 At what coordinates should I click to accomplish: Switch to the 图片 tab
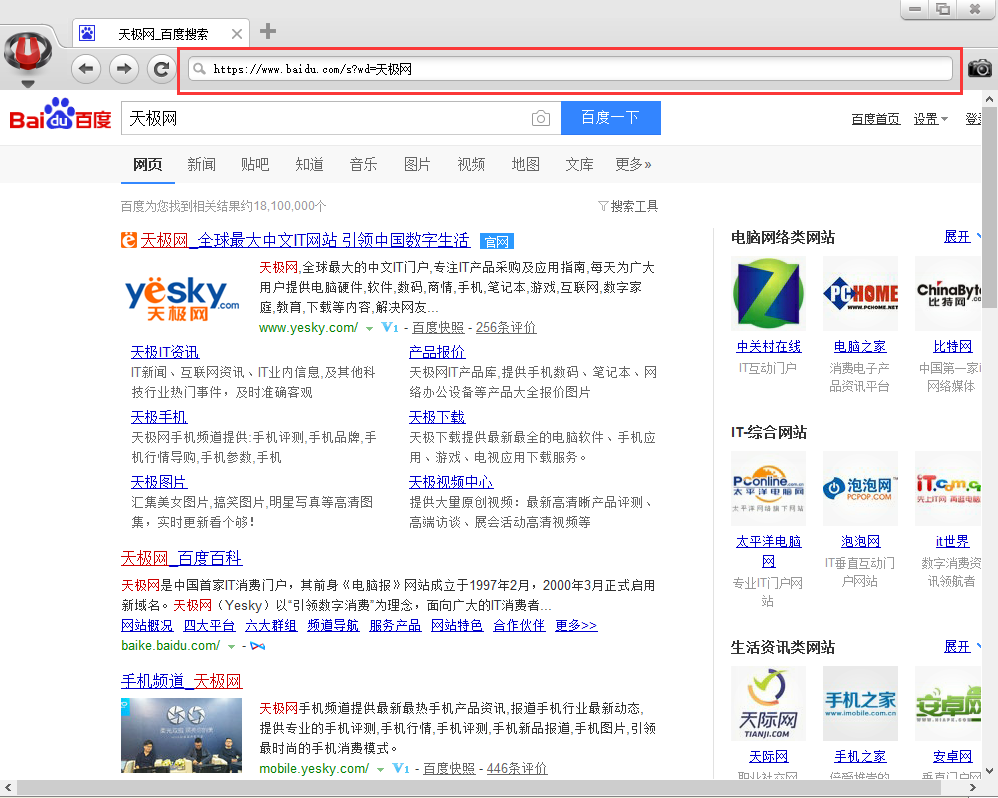[417, 164]
